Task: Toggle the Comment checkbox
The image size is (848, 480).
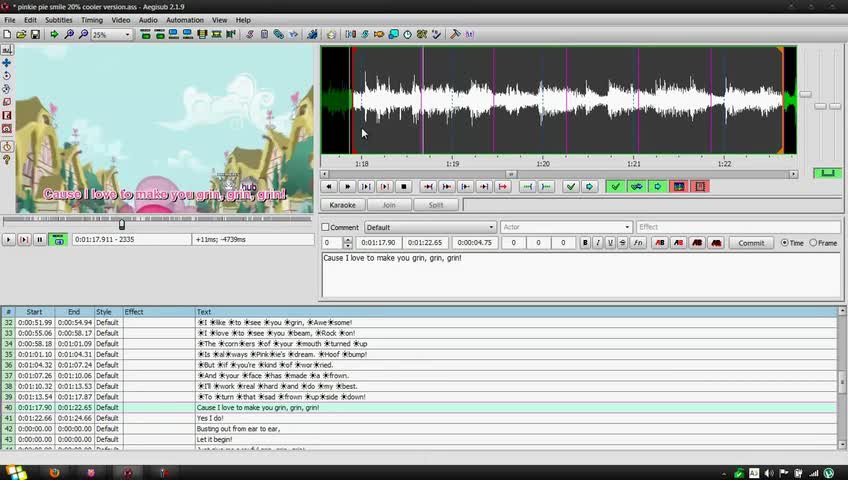Action: click(x=326, y=227)
